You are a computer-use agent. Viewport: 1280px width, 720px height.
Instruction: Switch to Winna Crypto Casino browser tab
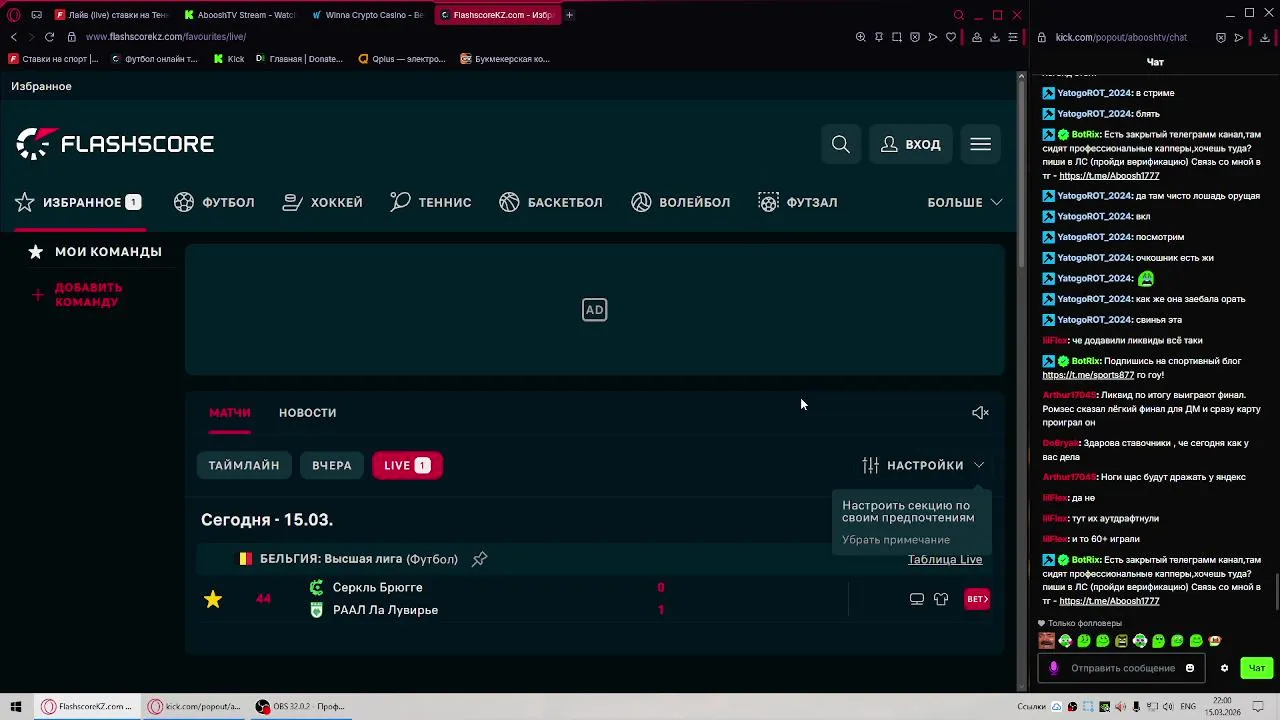click(x=368, y=15)
